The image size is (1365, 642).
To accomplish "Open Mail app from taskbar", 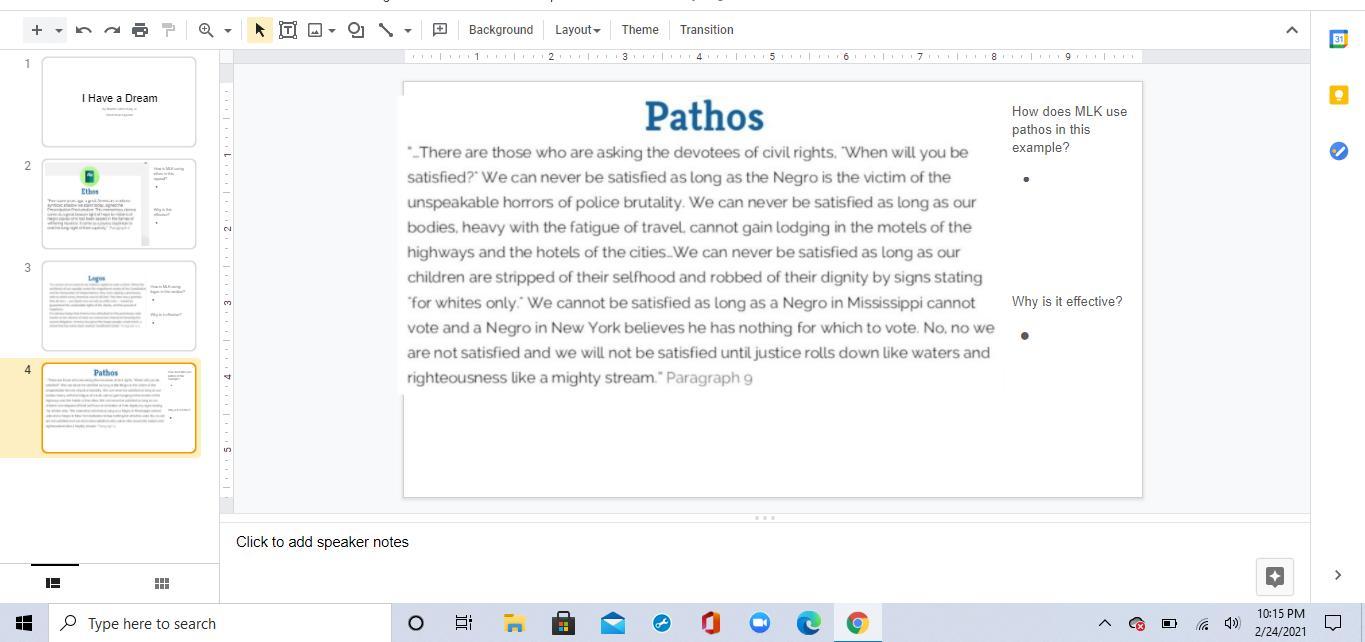I will [x=612, y=623].
